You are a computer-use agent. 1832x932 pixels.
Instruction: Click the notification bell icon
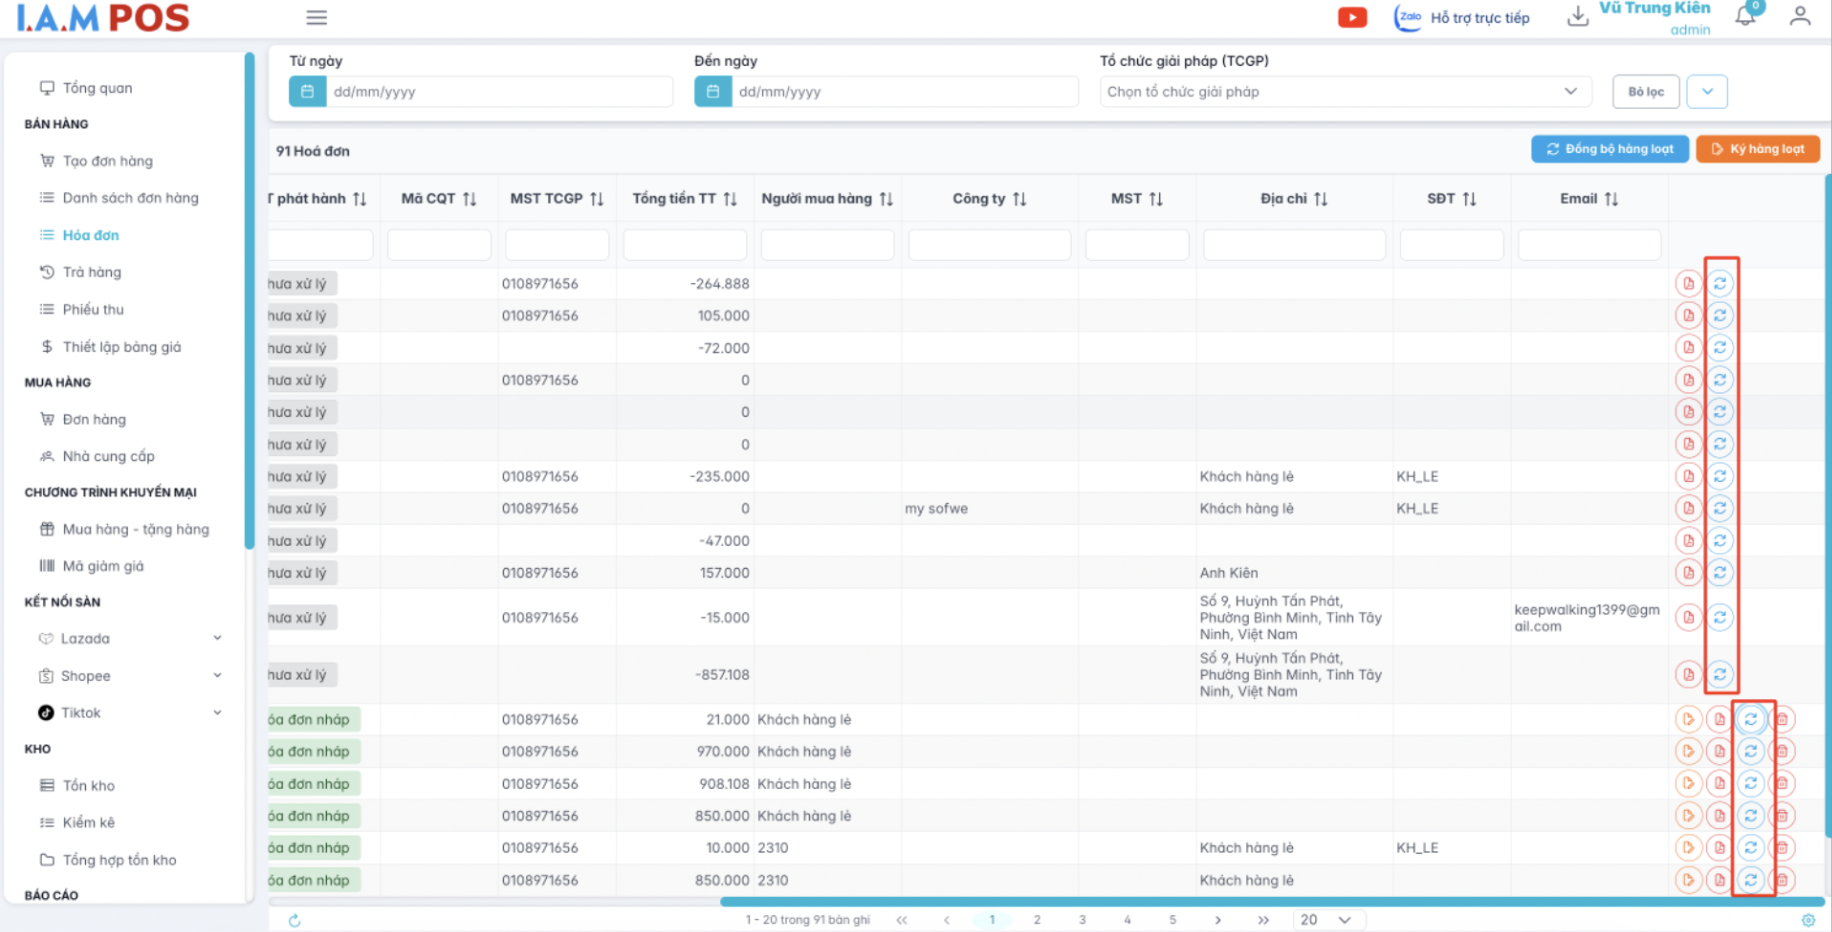[x=1745, y=16]
